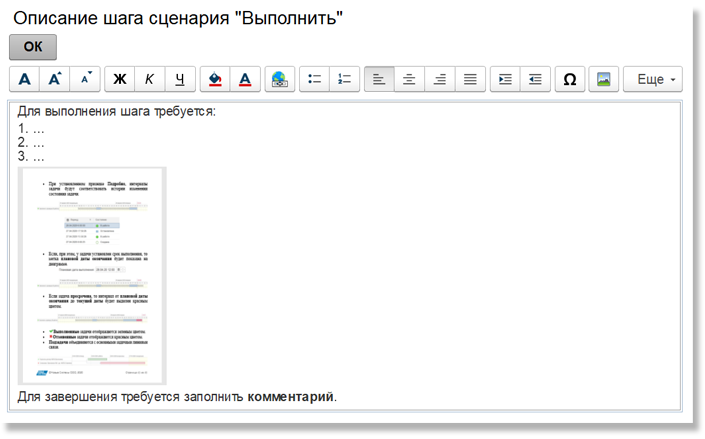Insert a special symbol (Omega)
Viewport: 705px width, 439px height.
click(570, 79)
